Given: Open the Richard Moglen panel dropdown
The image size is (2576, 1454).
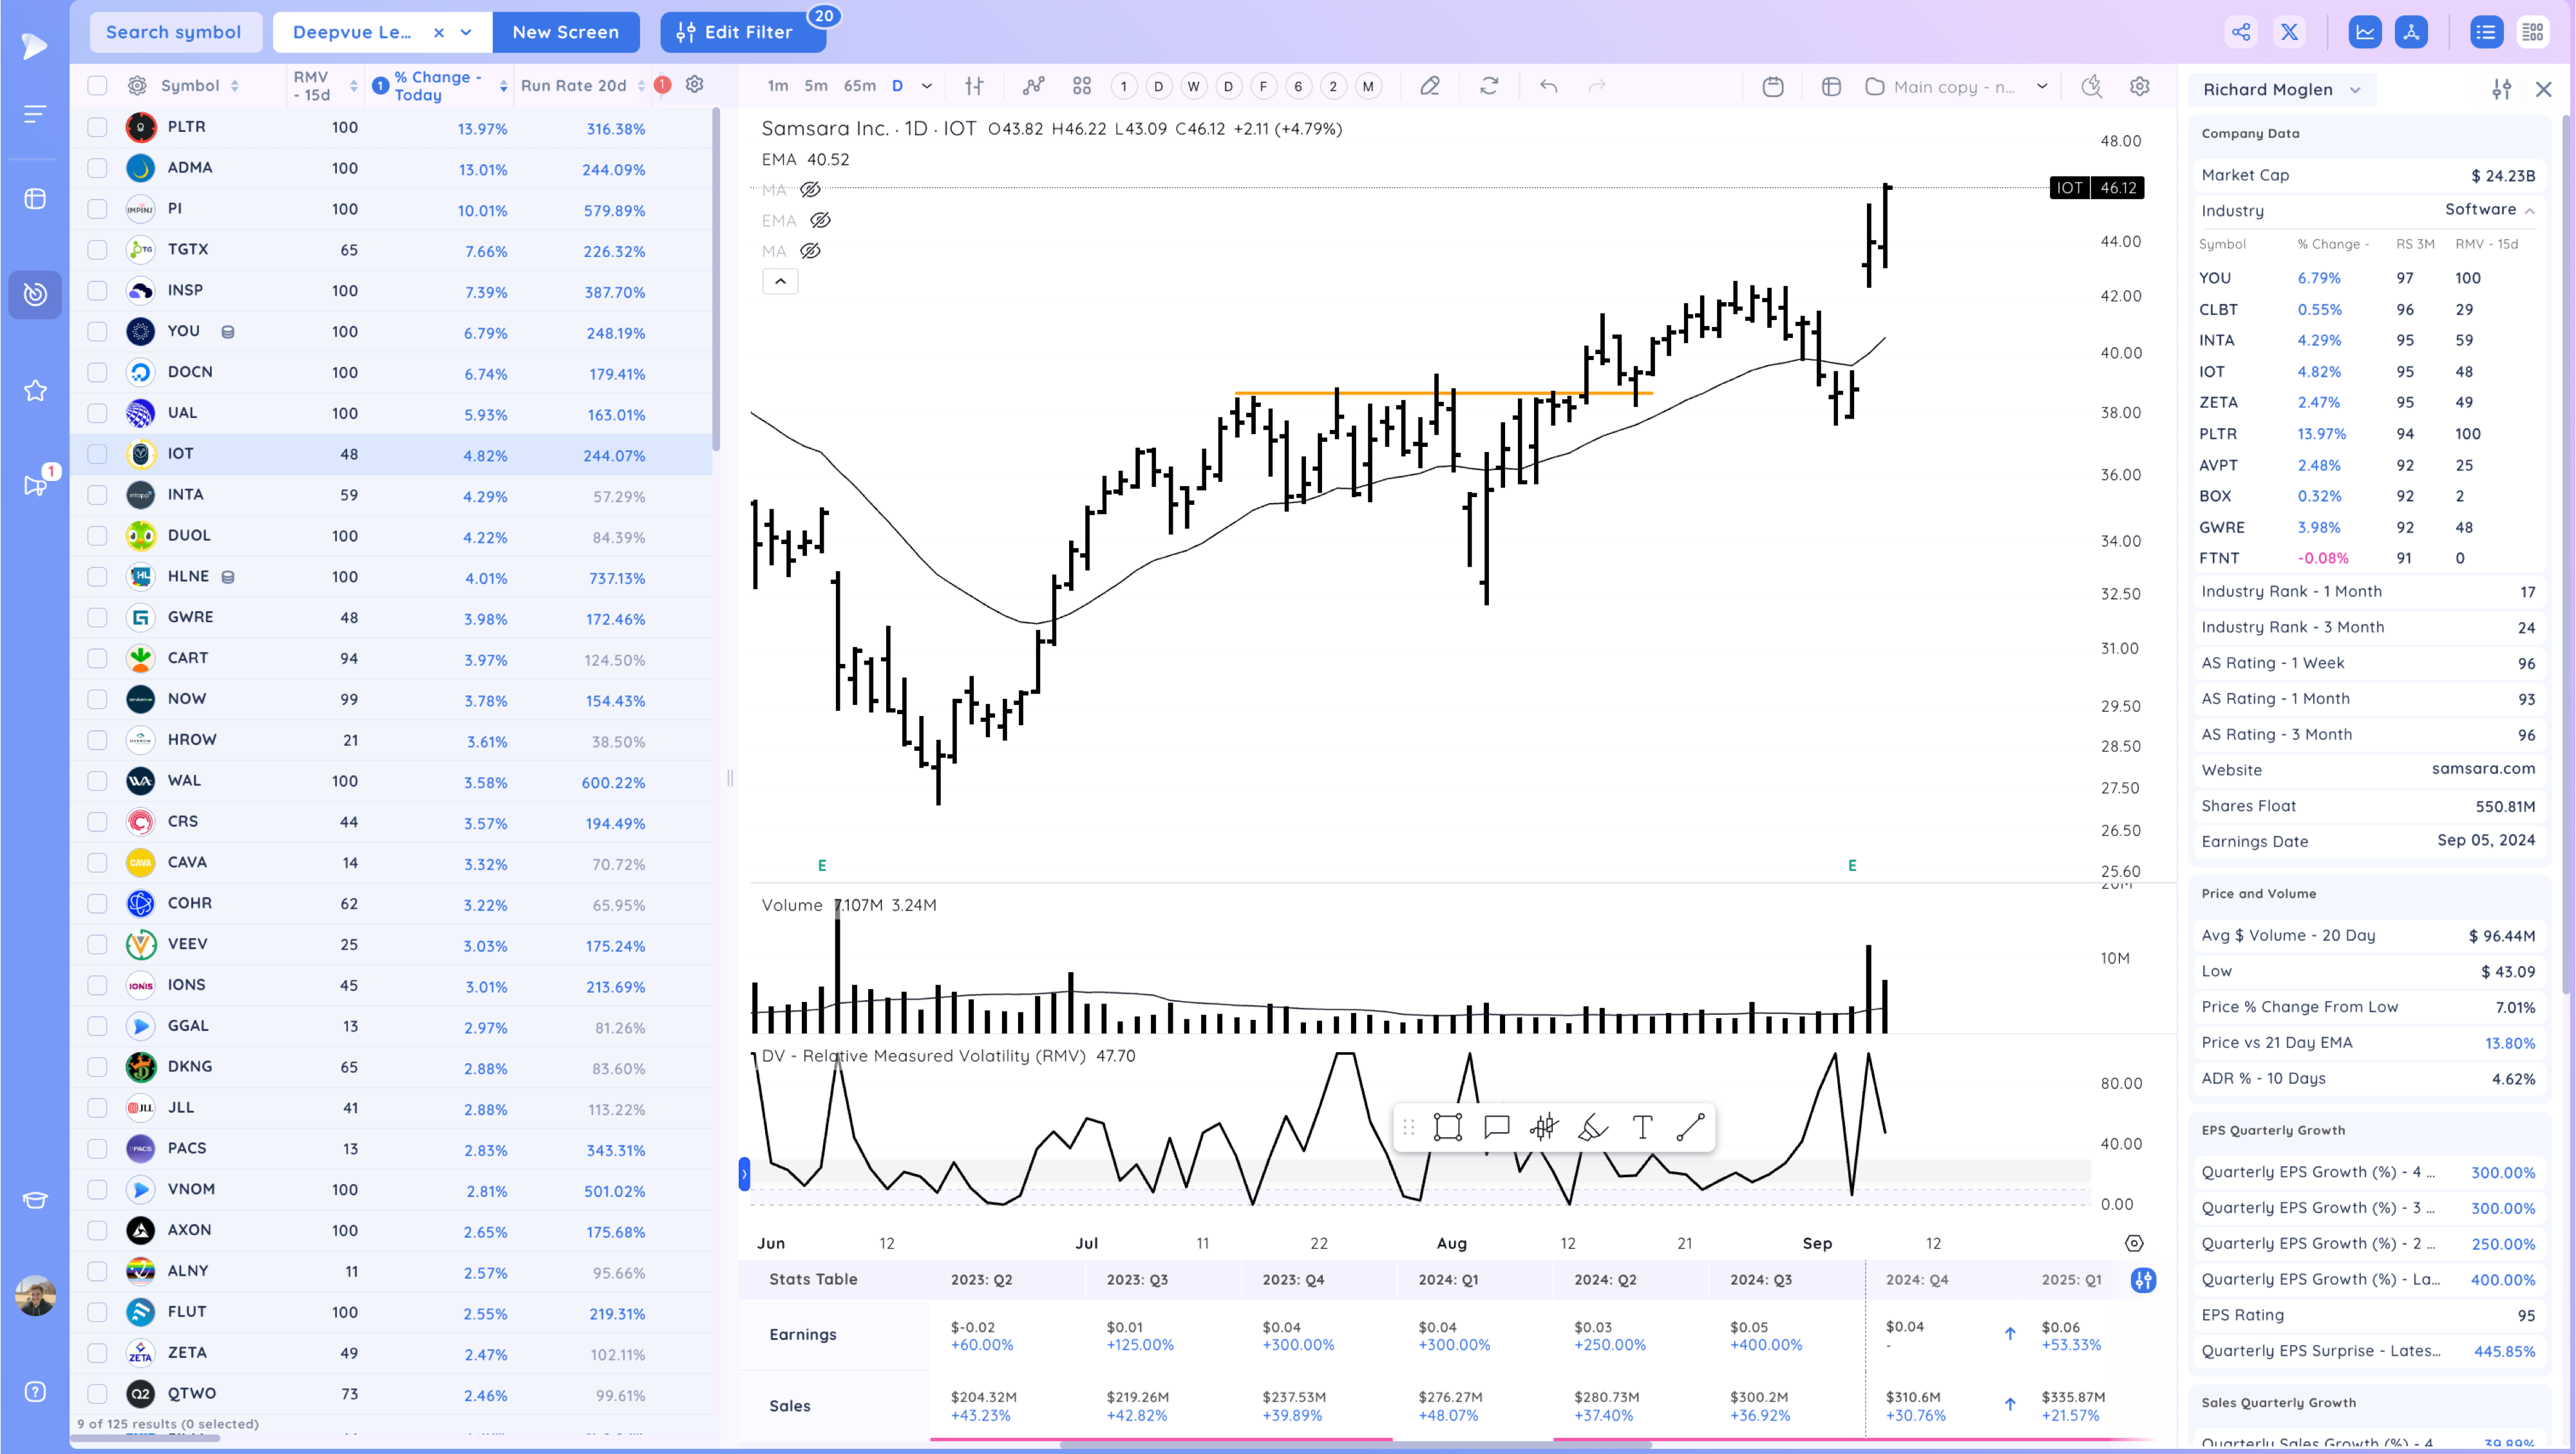Looking at the screenshot, I should pos(2281,89).
